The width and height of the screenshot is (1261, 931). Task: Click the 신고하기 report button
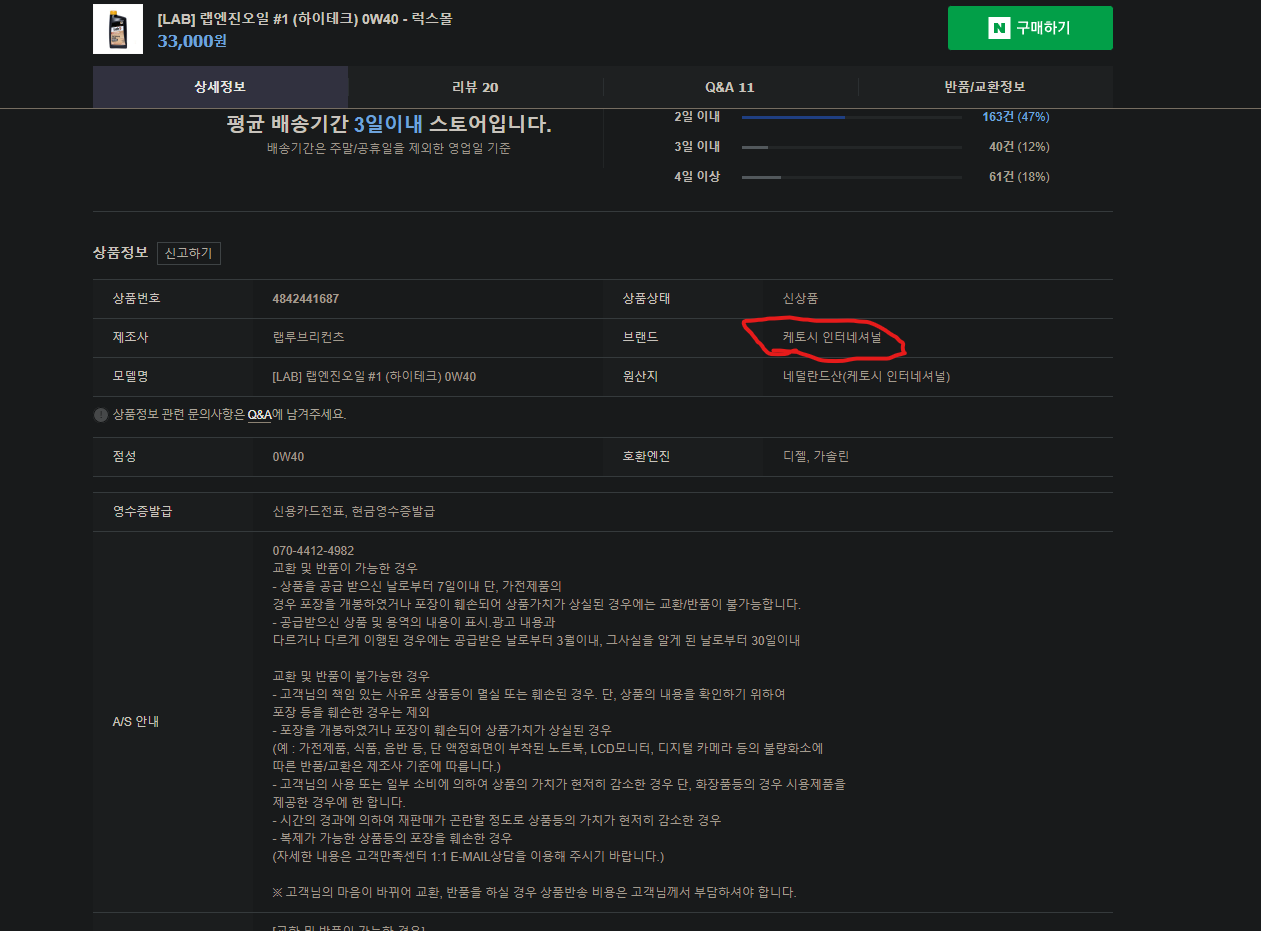[x=189, y=253]
